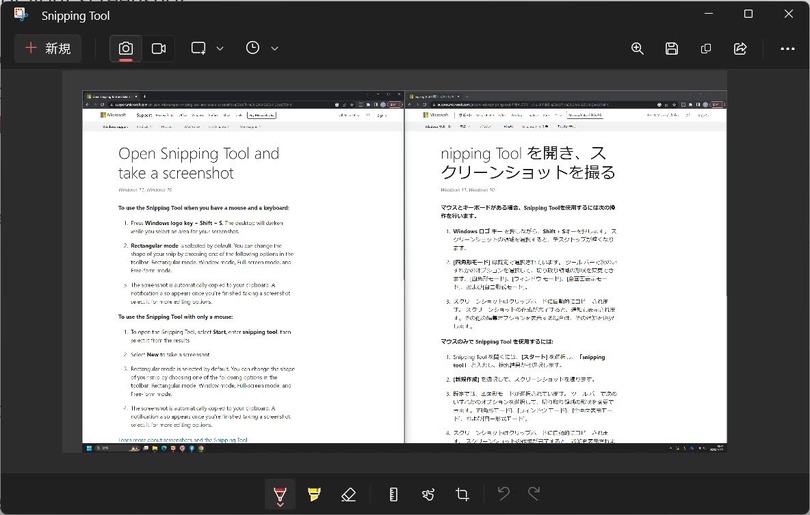Screen dimensions: 810x515
Task: Expand the delay timer dropdown arrow
Action: coord(275,49)
